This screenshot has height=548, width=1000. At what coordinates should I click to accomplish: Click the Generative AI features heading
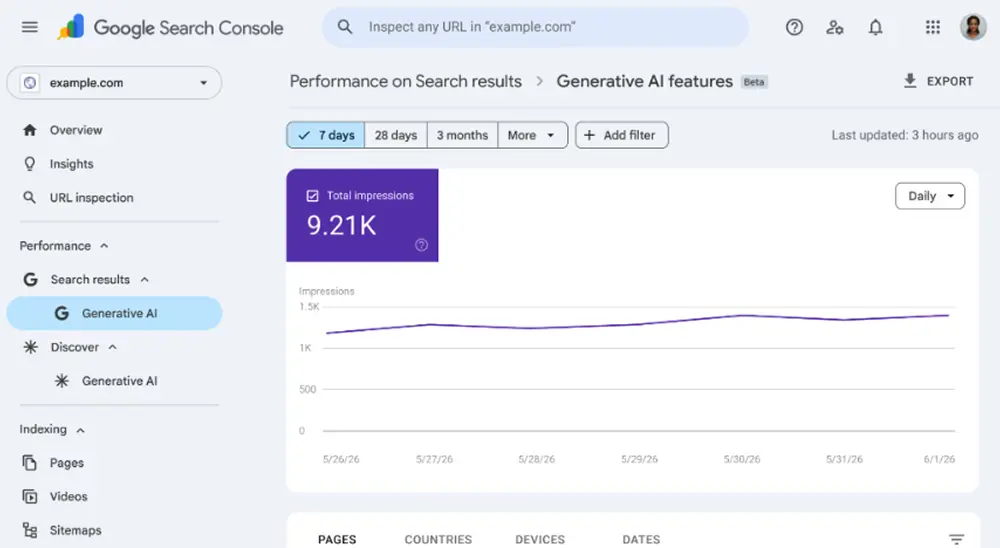tap(644, 81)
